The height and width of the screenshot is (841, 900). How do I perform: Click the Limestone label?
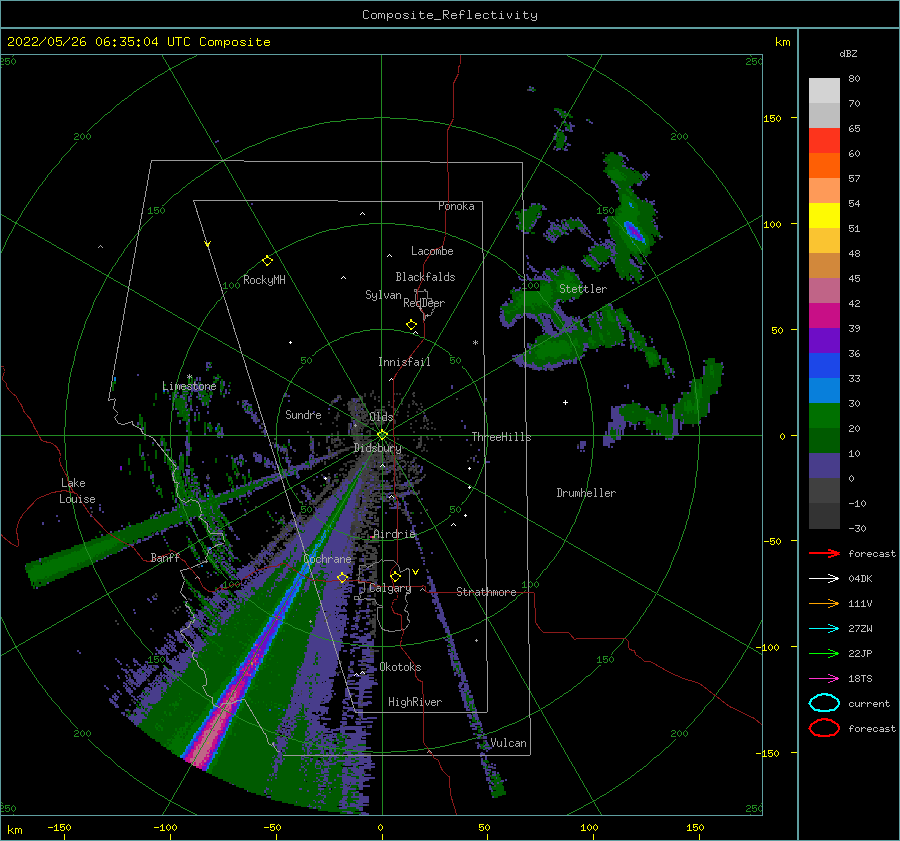click(x=189, y=386)
